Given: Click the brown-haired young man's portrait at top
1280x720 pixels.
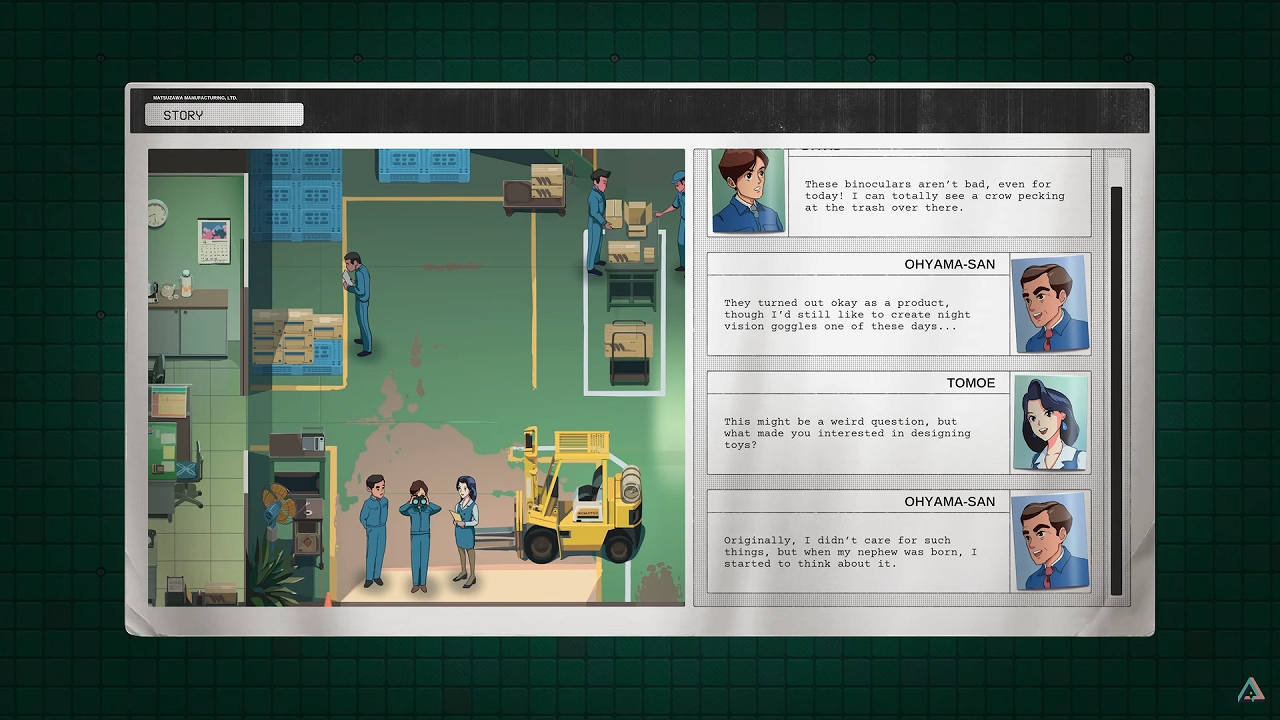Looking at the screenshot, I should (x=748, y=191).
